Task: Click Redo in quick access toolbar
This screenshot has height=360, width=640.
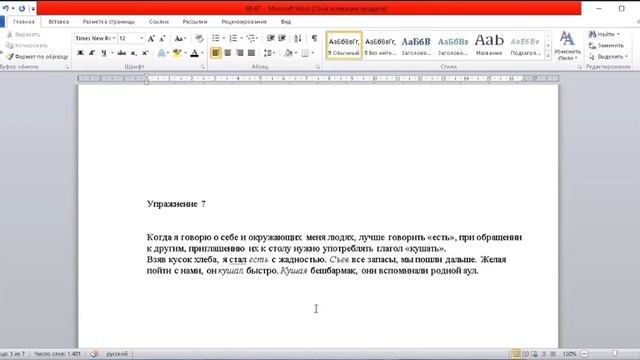Action: [x=22, y=8]
